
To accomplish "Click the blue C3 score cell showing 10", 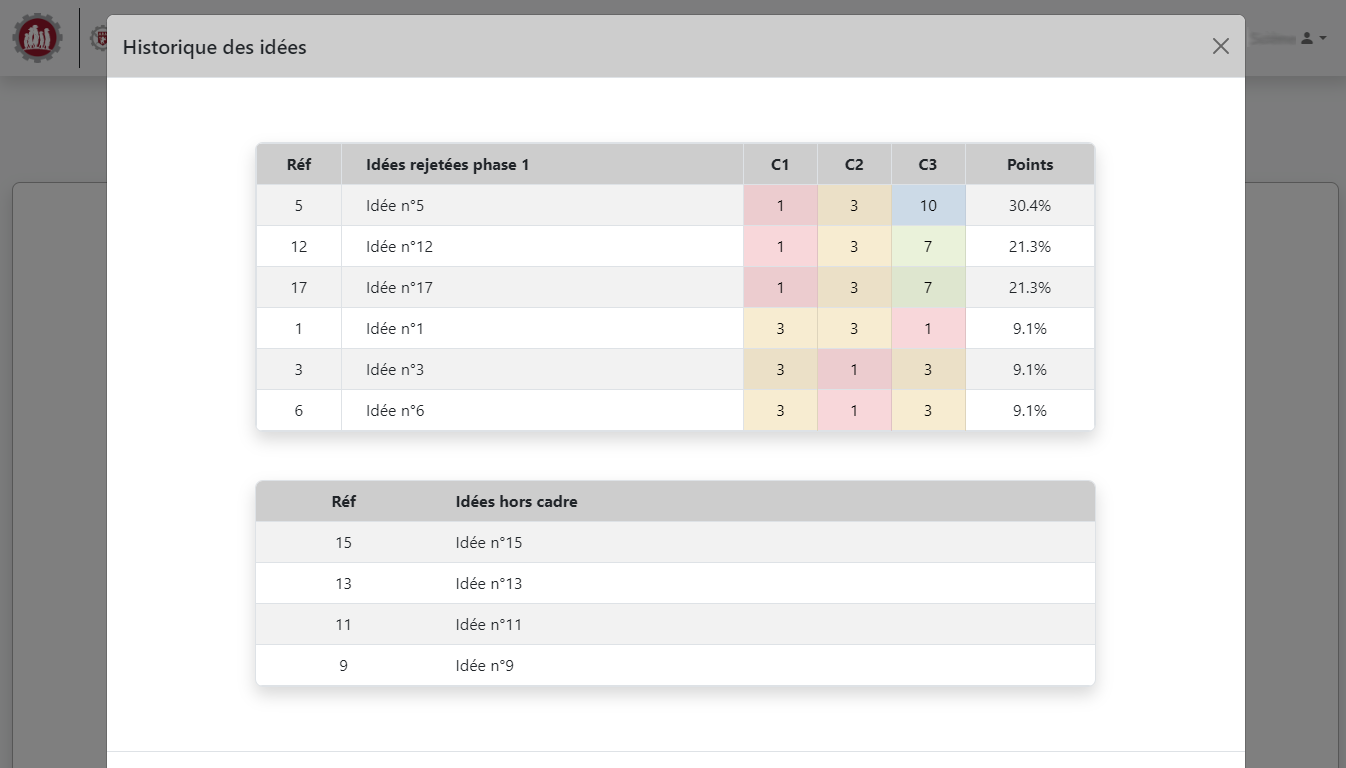I will (x=928, y=206).
